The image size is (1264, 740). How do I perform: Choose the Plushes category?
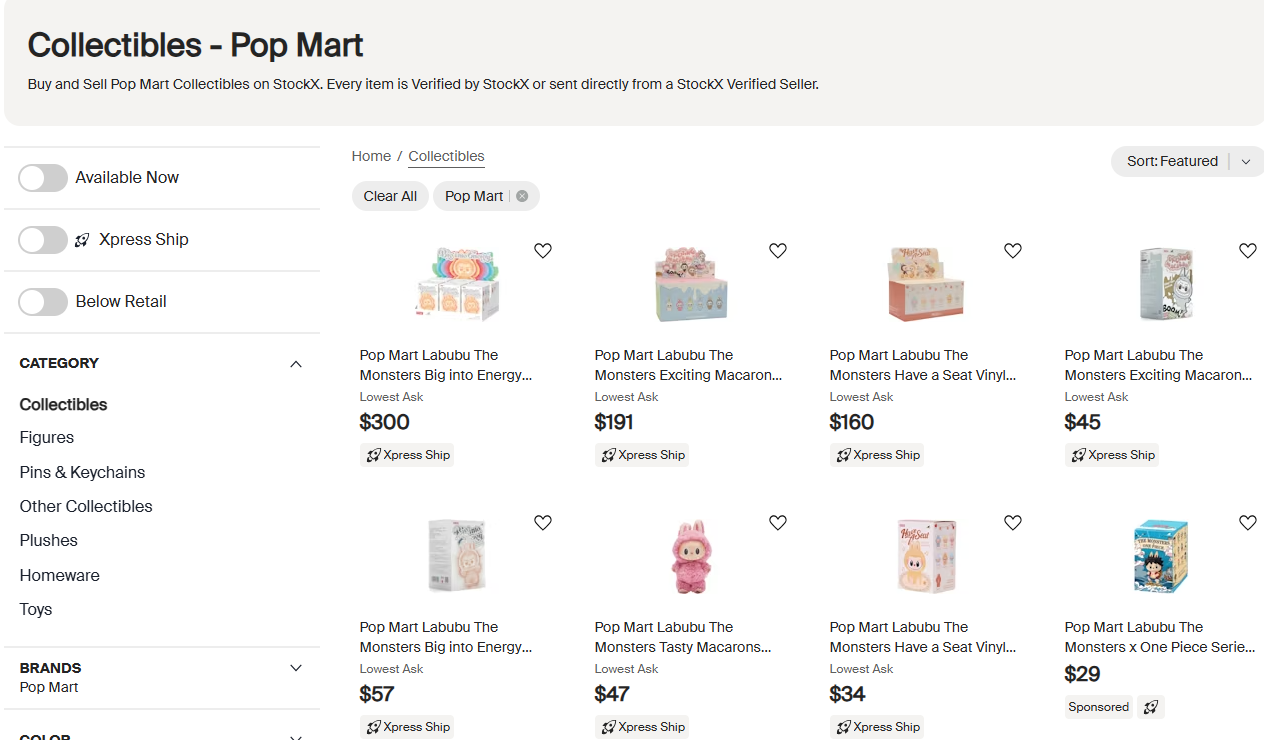pyautogui.click(x=49, y=541)
